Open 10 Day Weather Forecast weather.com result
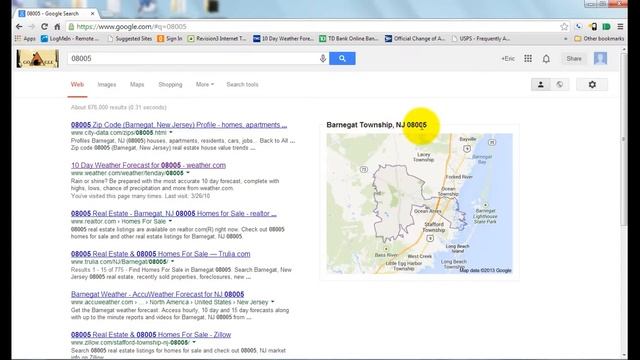The image size is (640, 360). point(148,165)
